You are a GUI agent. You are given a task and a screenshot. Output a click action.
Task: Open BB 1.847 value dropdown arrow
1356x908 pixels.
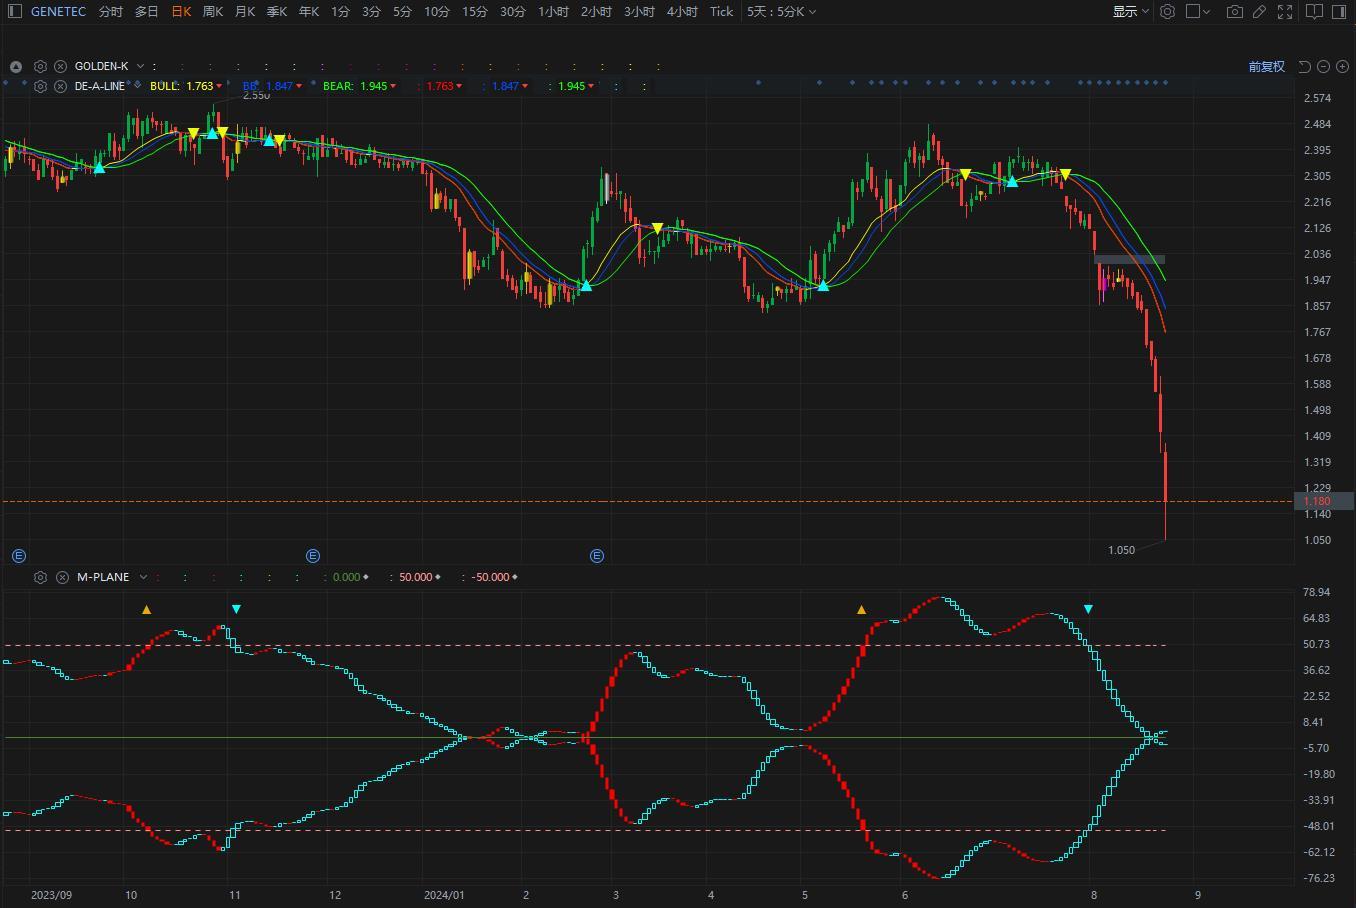point(298,86)
